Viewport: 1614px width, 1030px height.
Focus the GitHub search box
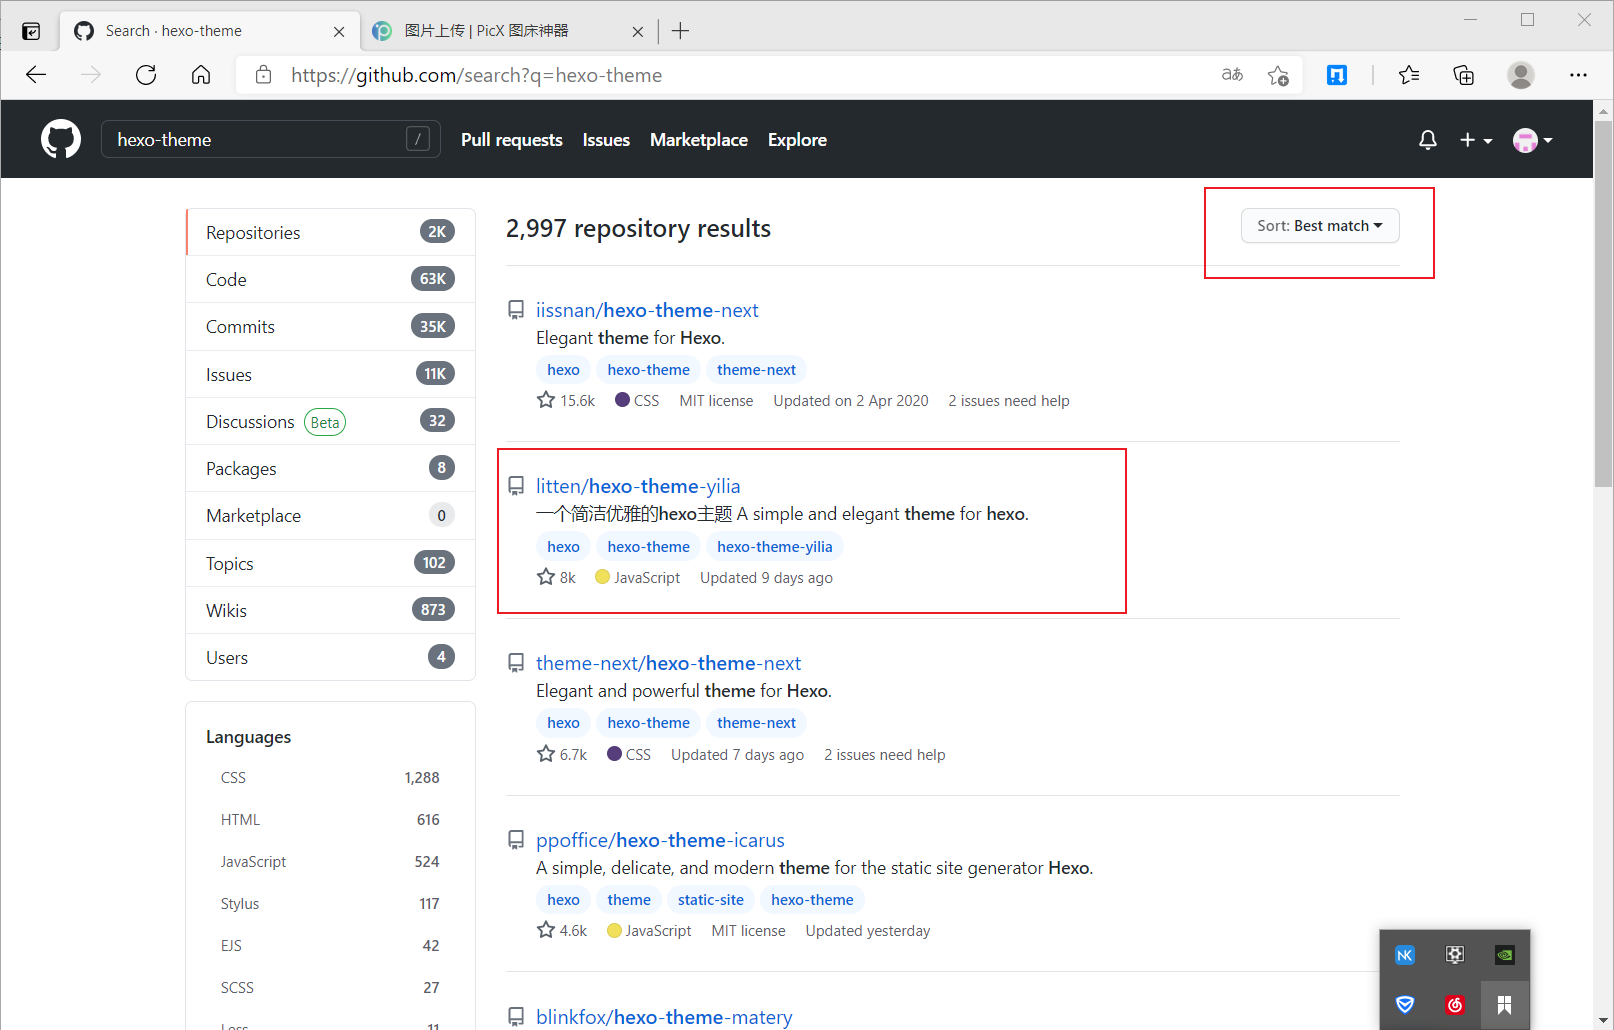271,139
